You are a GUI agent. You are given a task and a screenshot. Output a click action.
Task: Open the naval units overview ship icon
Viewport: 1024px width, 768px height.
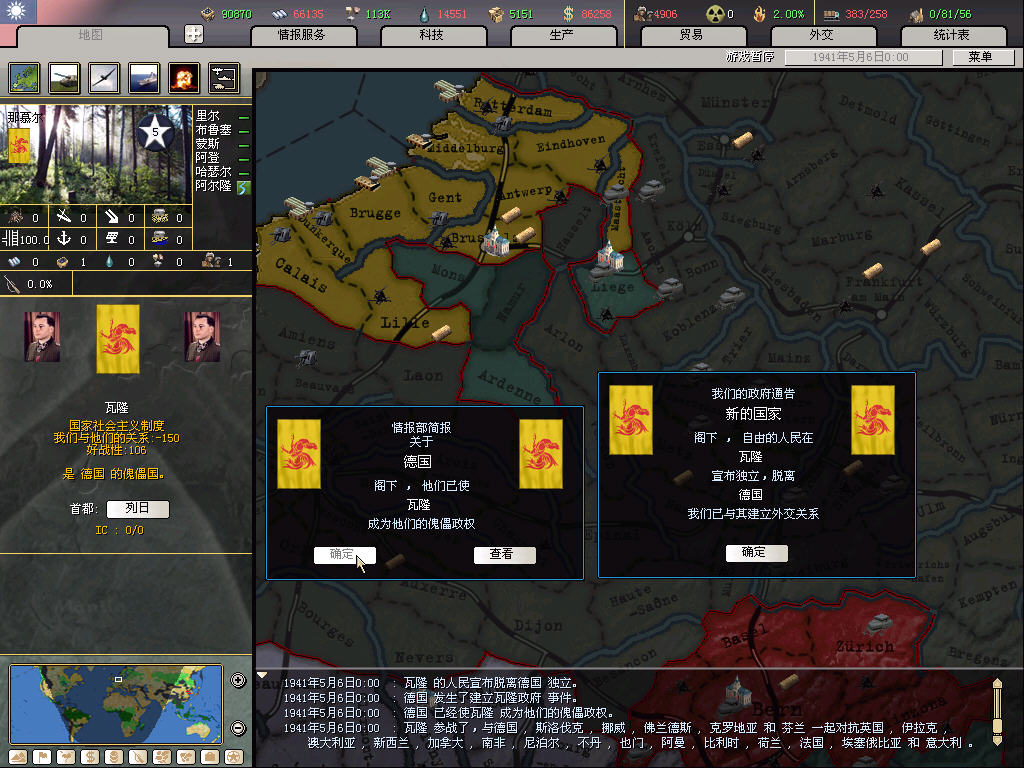pyautogui.click(x=144, y=78)
